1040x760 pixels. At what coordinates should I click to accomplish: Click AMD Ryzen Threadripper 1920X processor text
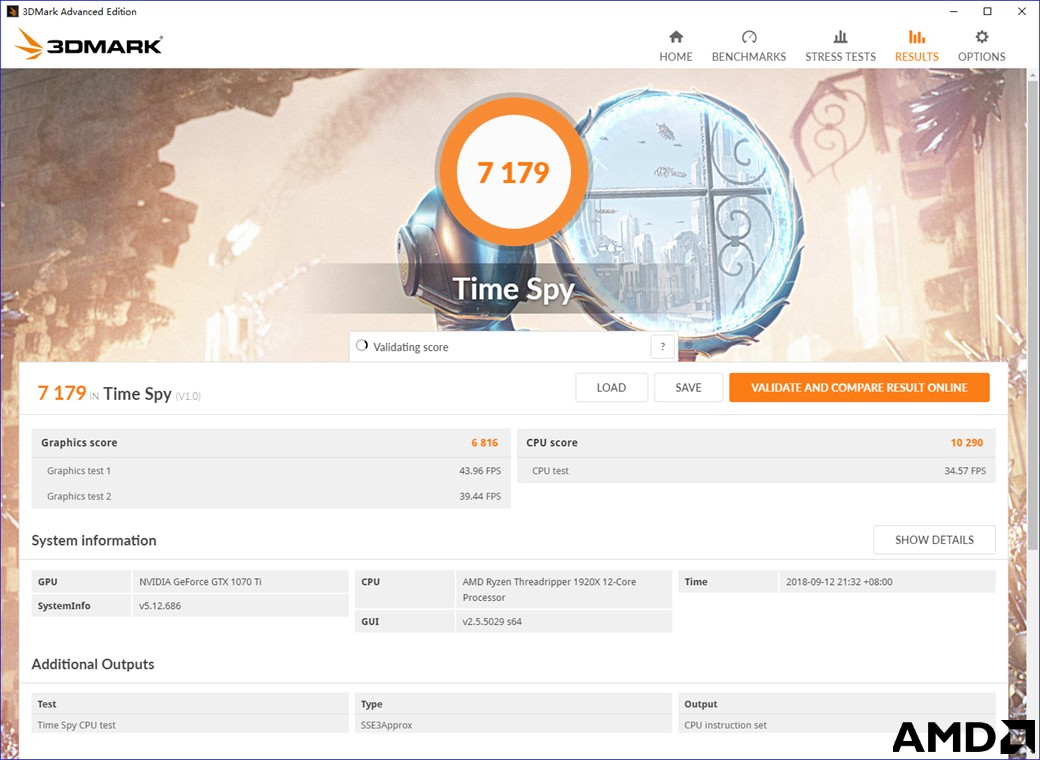click(x=549, y=590)
